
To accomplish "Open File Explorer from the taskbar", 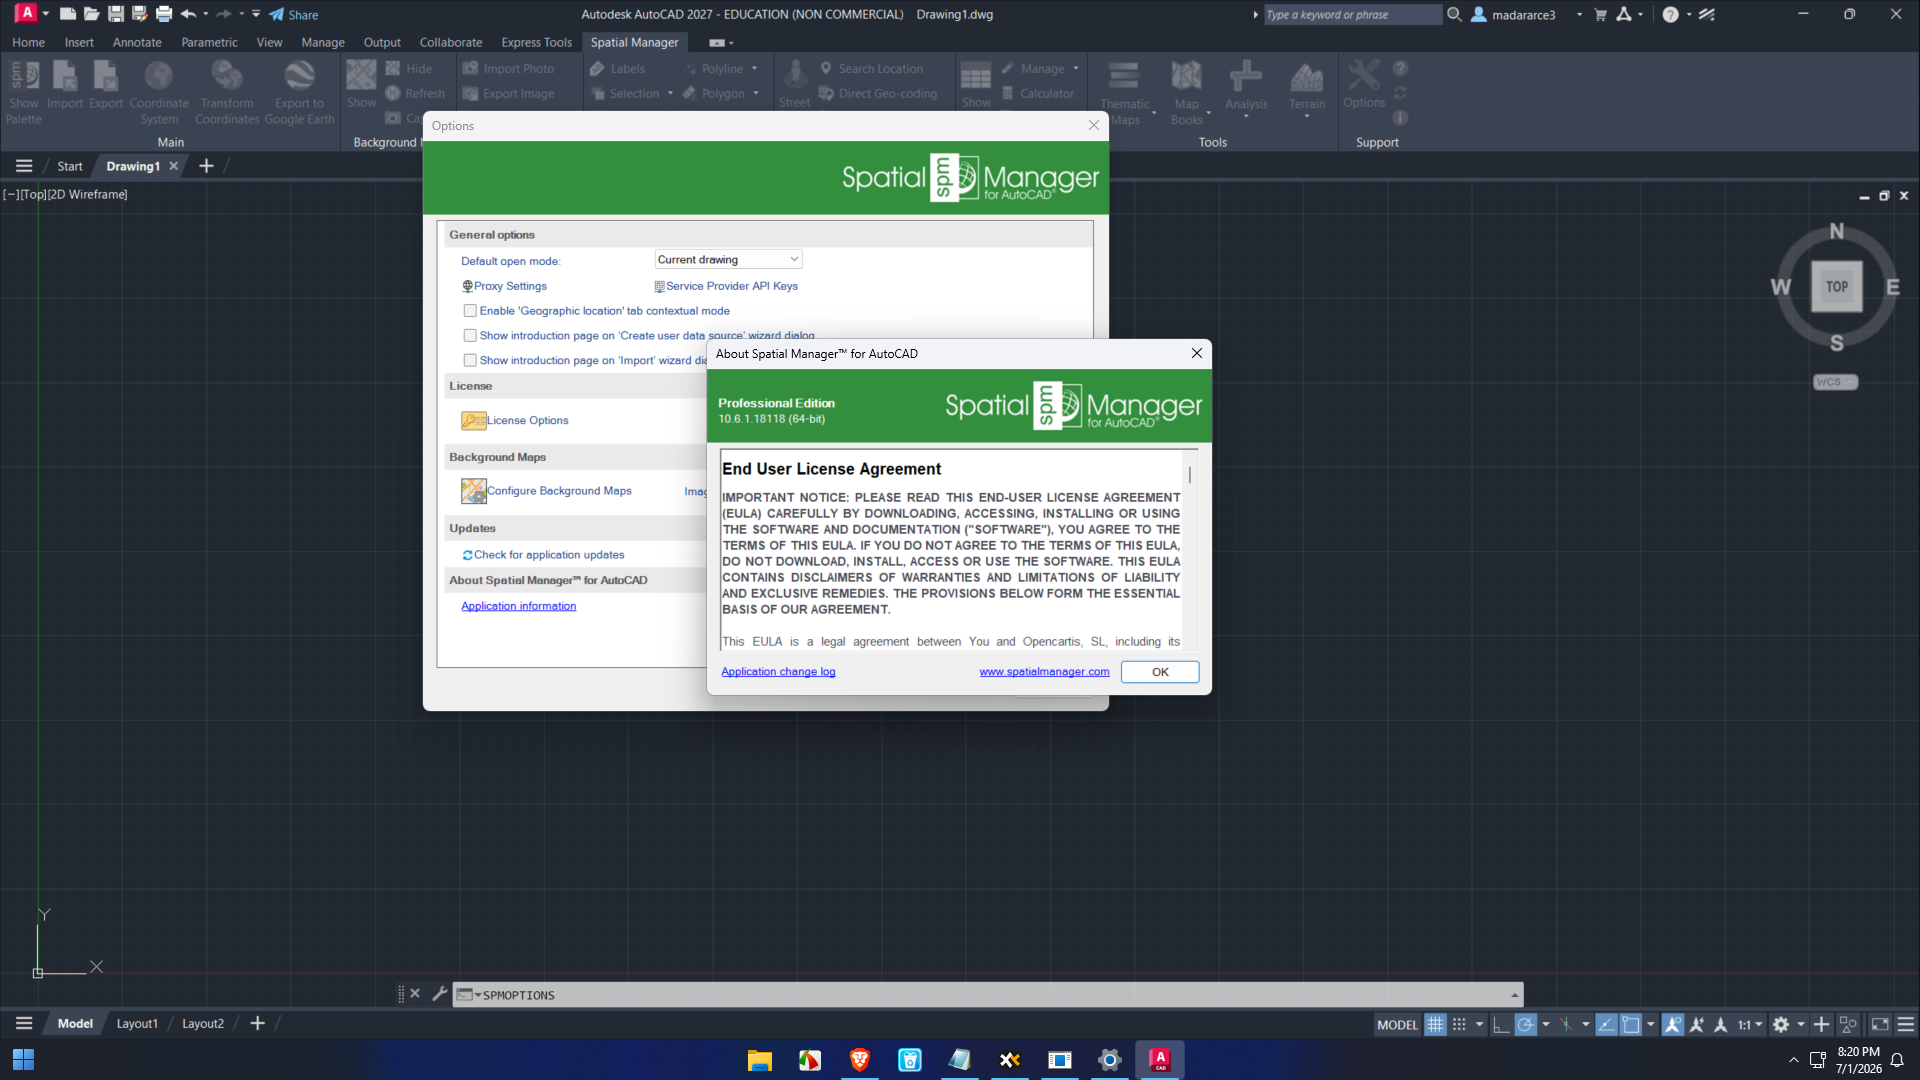I will click(760, 1060).
